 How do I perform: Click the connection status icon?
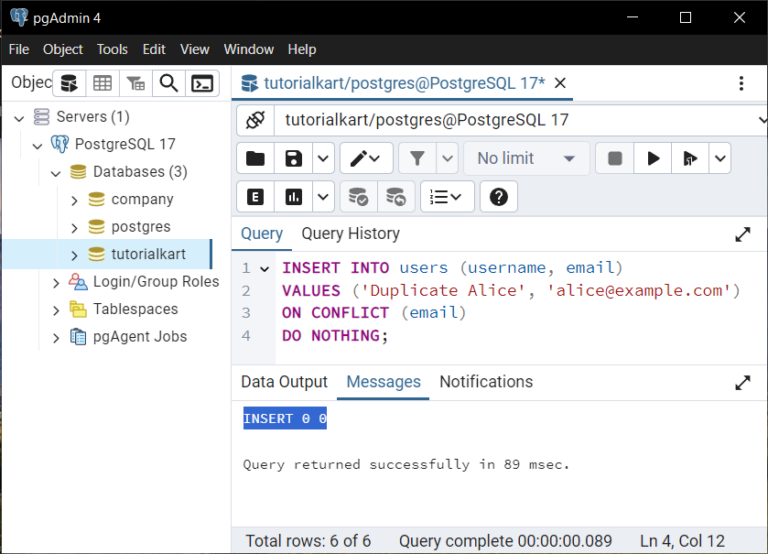click(255, 120)
